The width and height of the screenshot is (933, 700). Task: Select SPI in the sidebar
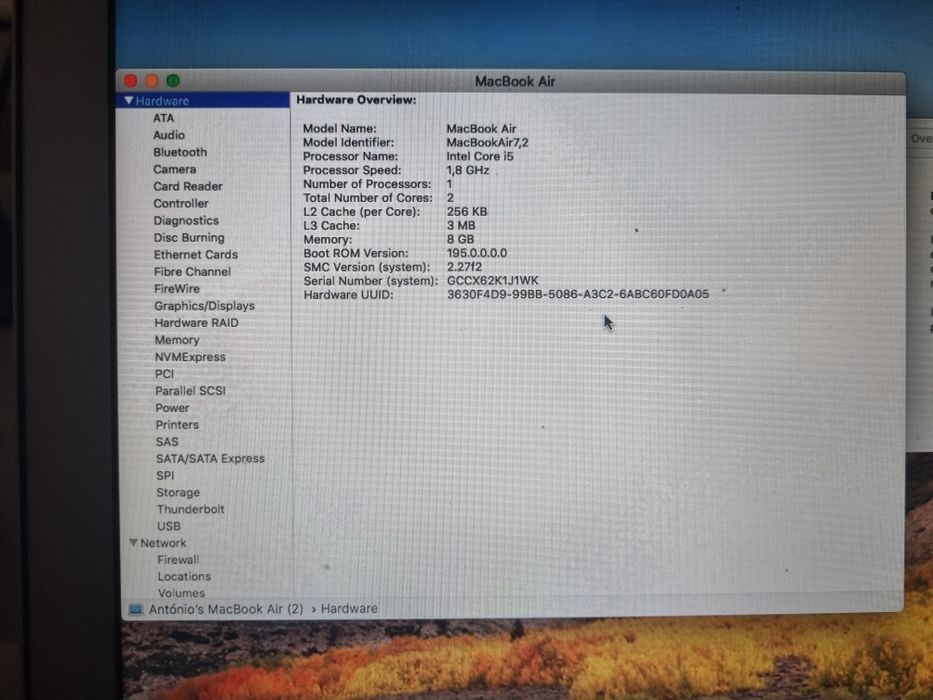(x=165, y=476)
